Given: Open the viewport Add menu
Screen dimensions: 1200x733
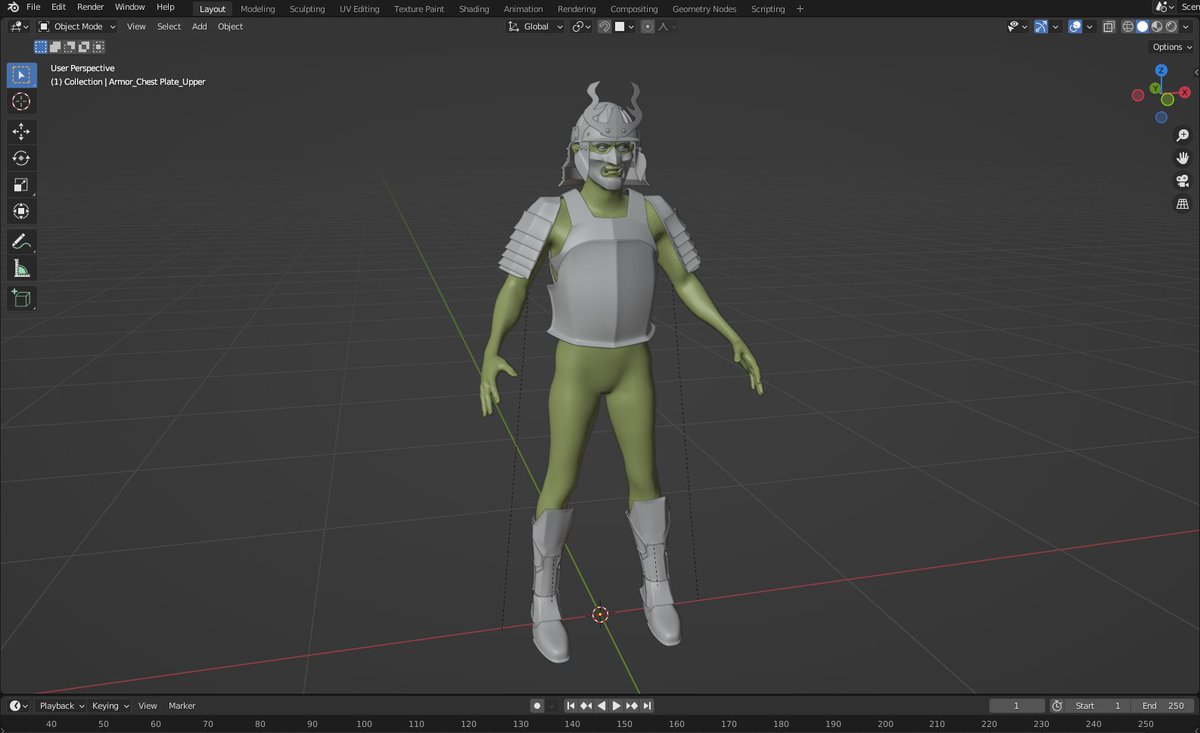Looking at the screenshot, I should coord(199,27).
